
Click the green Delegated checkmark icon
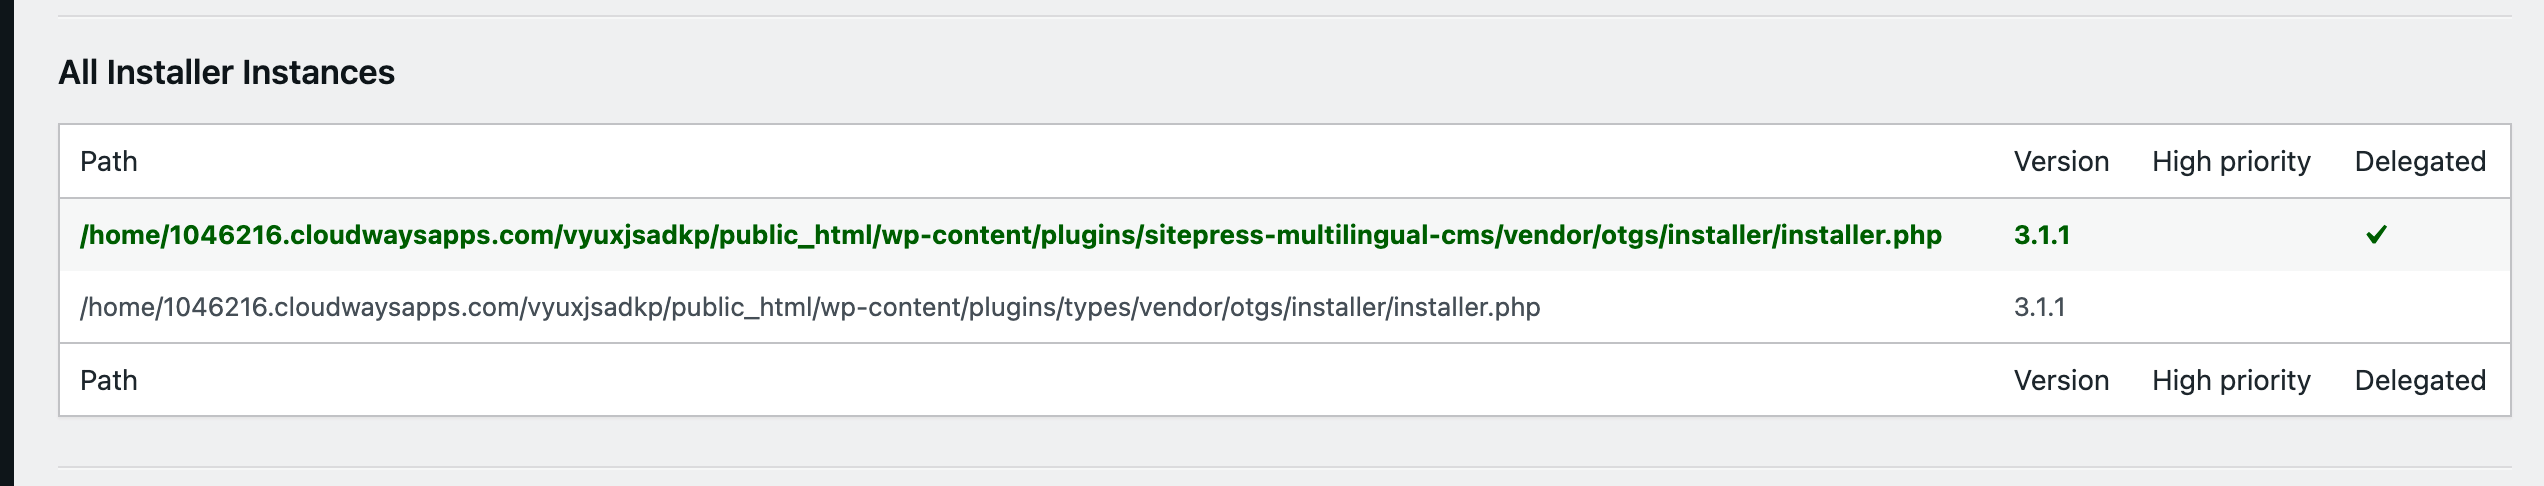(2376, 235)
